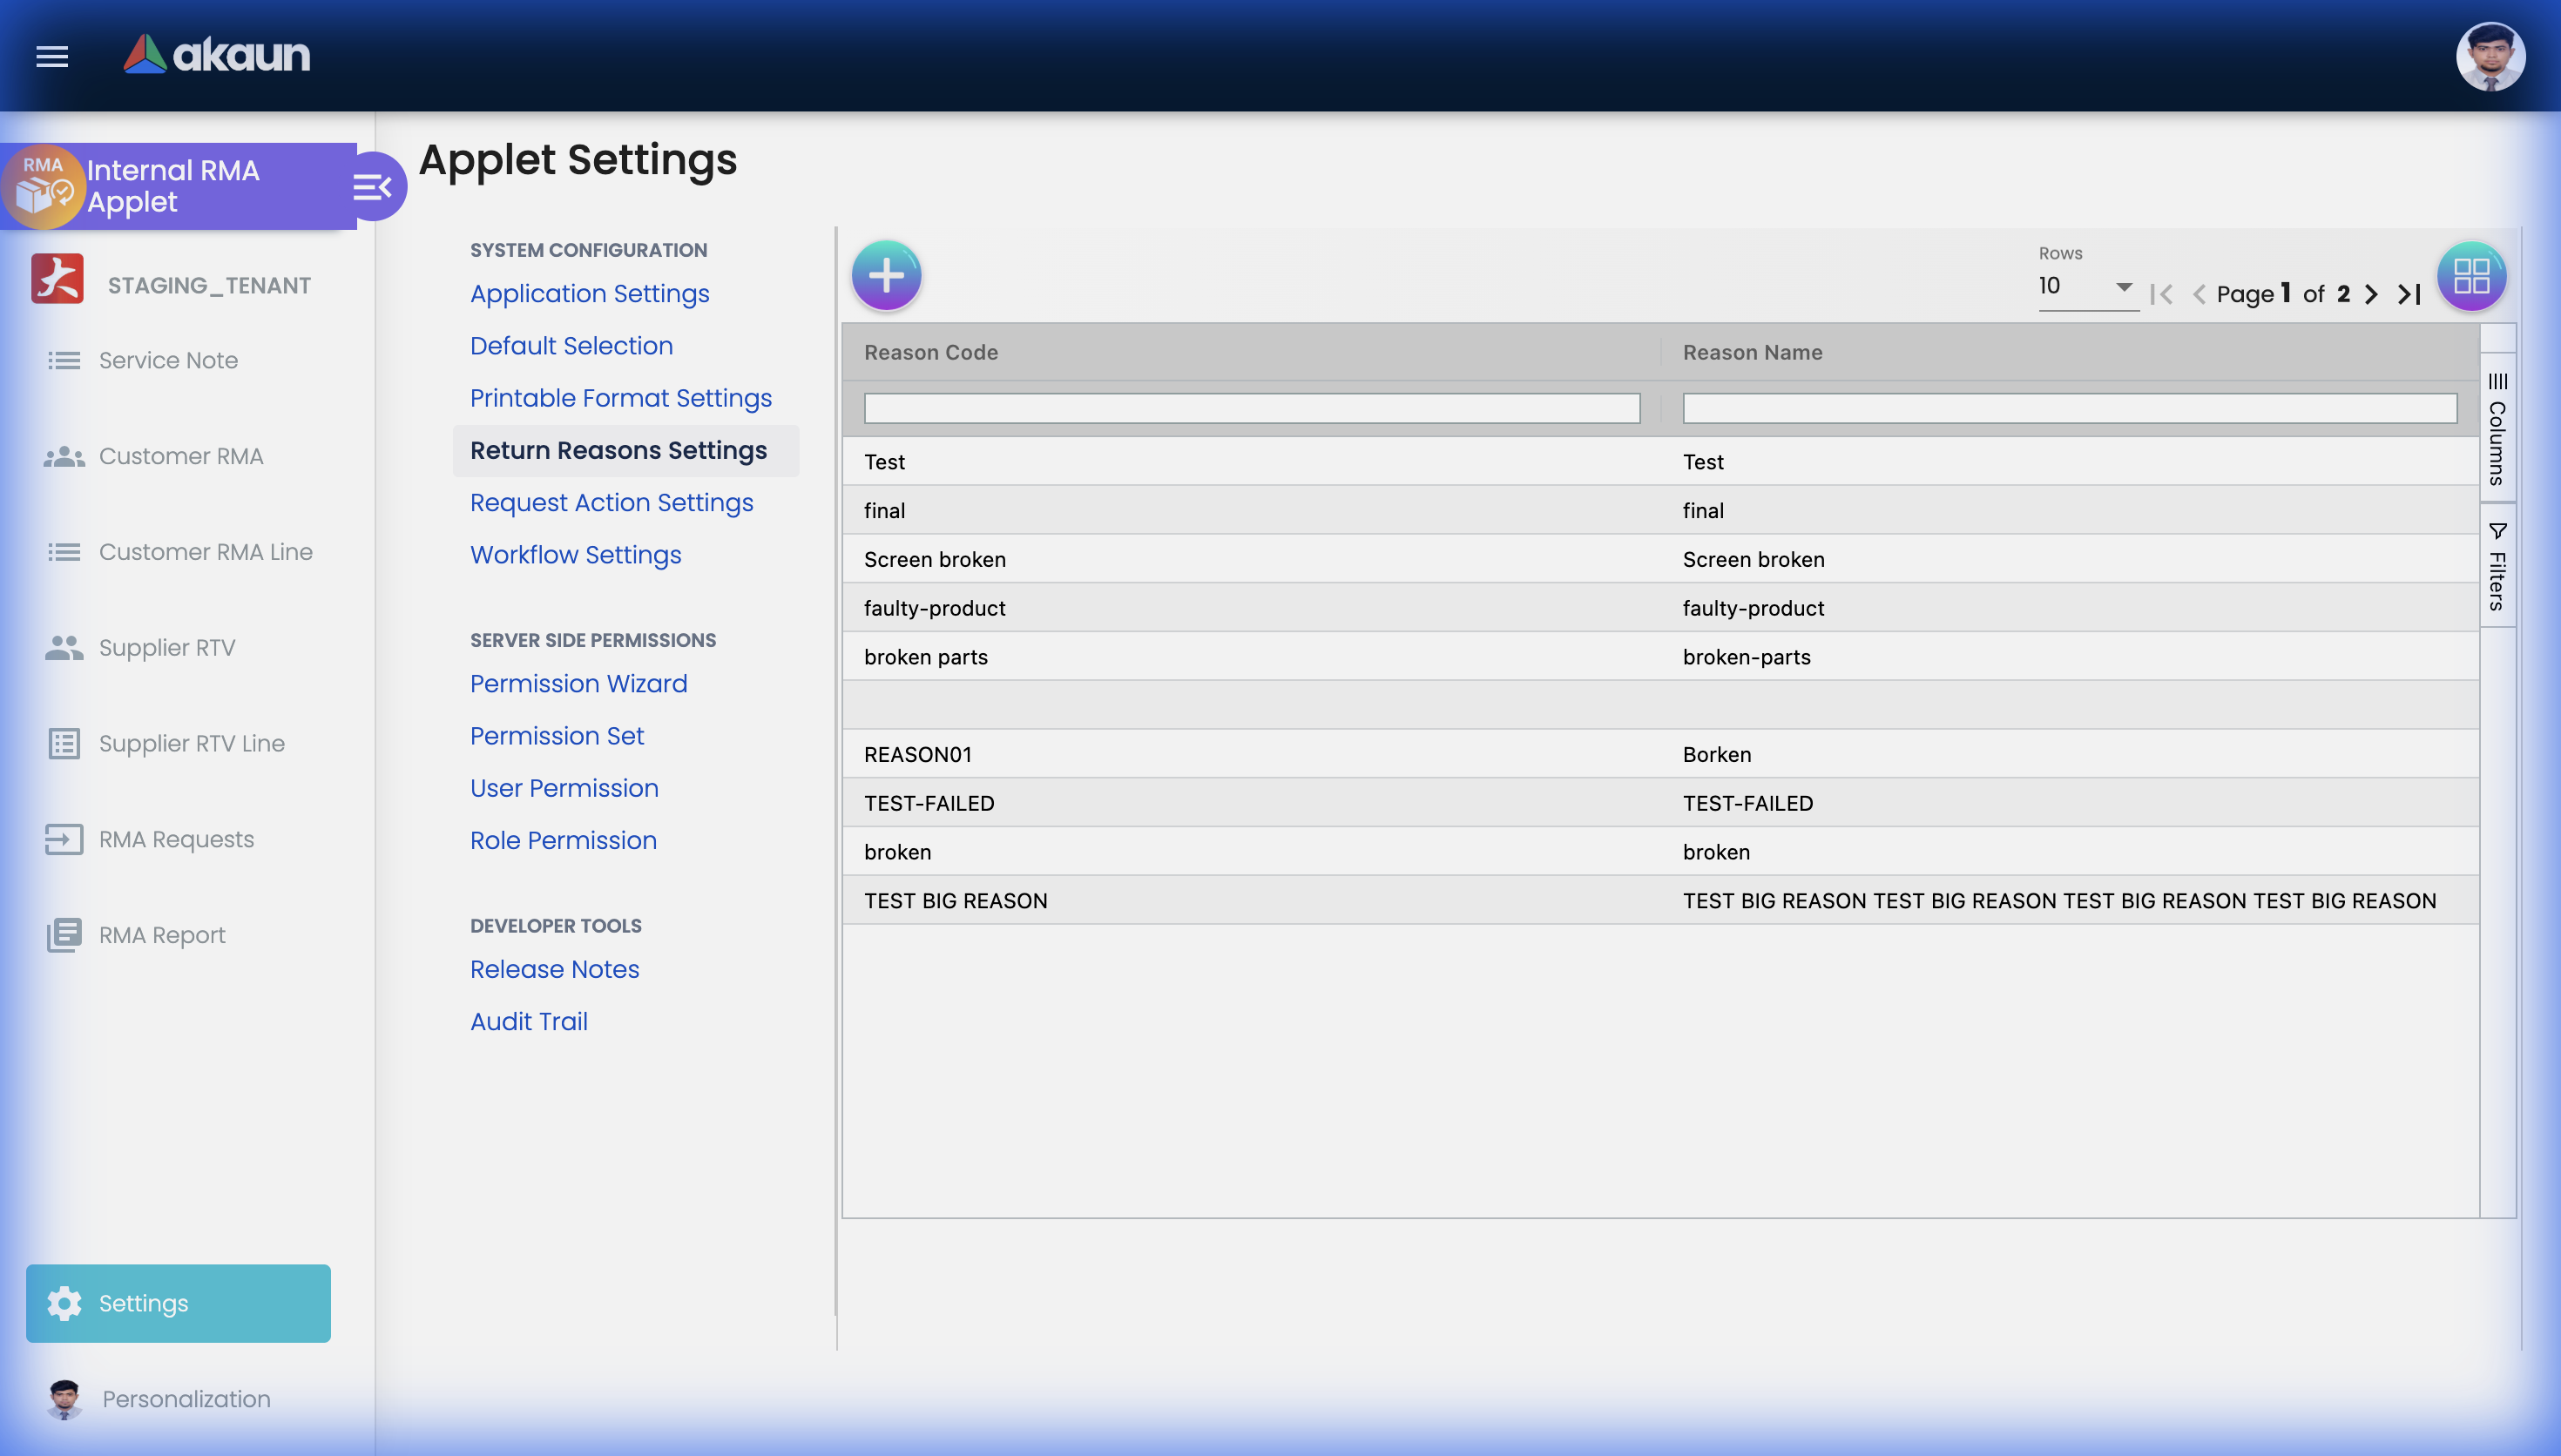This screenshot has width=2561, height=1456.
Task: Open the Audit Trail page
Action: [x=528, y=1021]
